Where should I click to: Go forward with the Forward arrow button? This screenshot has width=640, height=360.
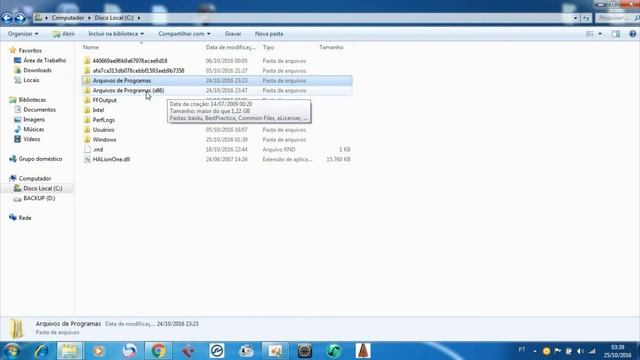click(20, 18)
